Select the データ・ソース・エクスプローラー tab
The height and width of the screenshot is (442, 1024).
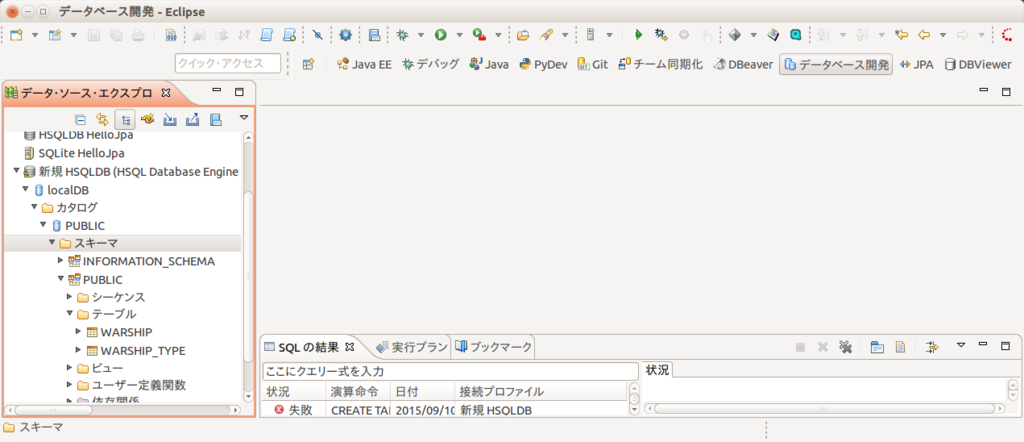pyautogui.click(x=88, y=93)
